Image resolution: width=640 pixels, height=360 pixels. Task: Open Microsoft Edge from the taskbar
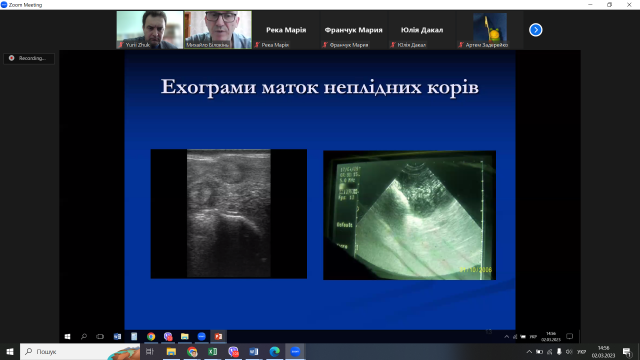point(275,351)
